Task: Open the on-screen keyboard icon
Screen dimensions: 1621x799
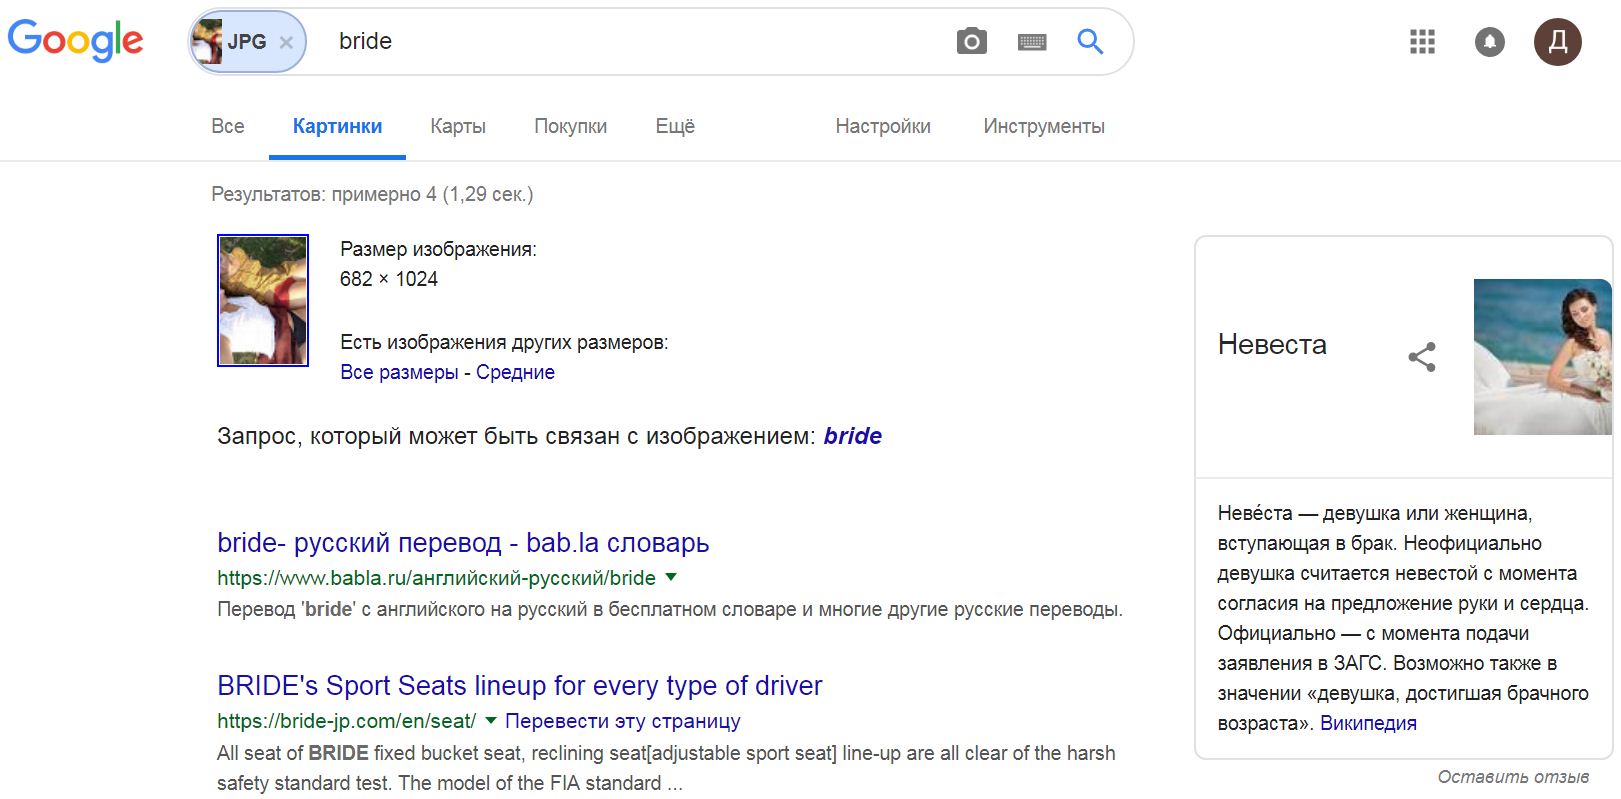Action: (x=1032, y=42)
